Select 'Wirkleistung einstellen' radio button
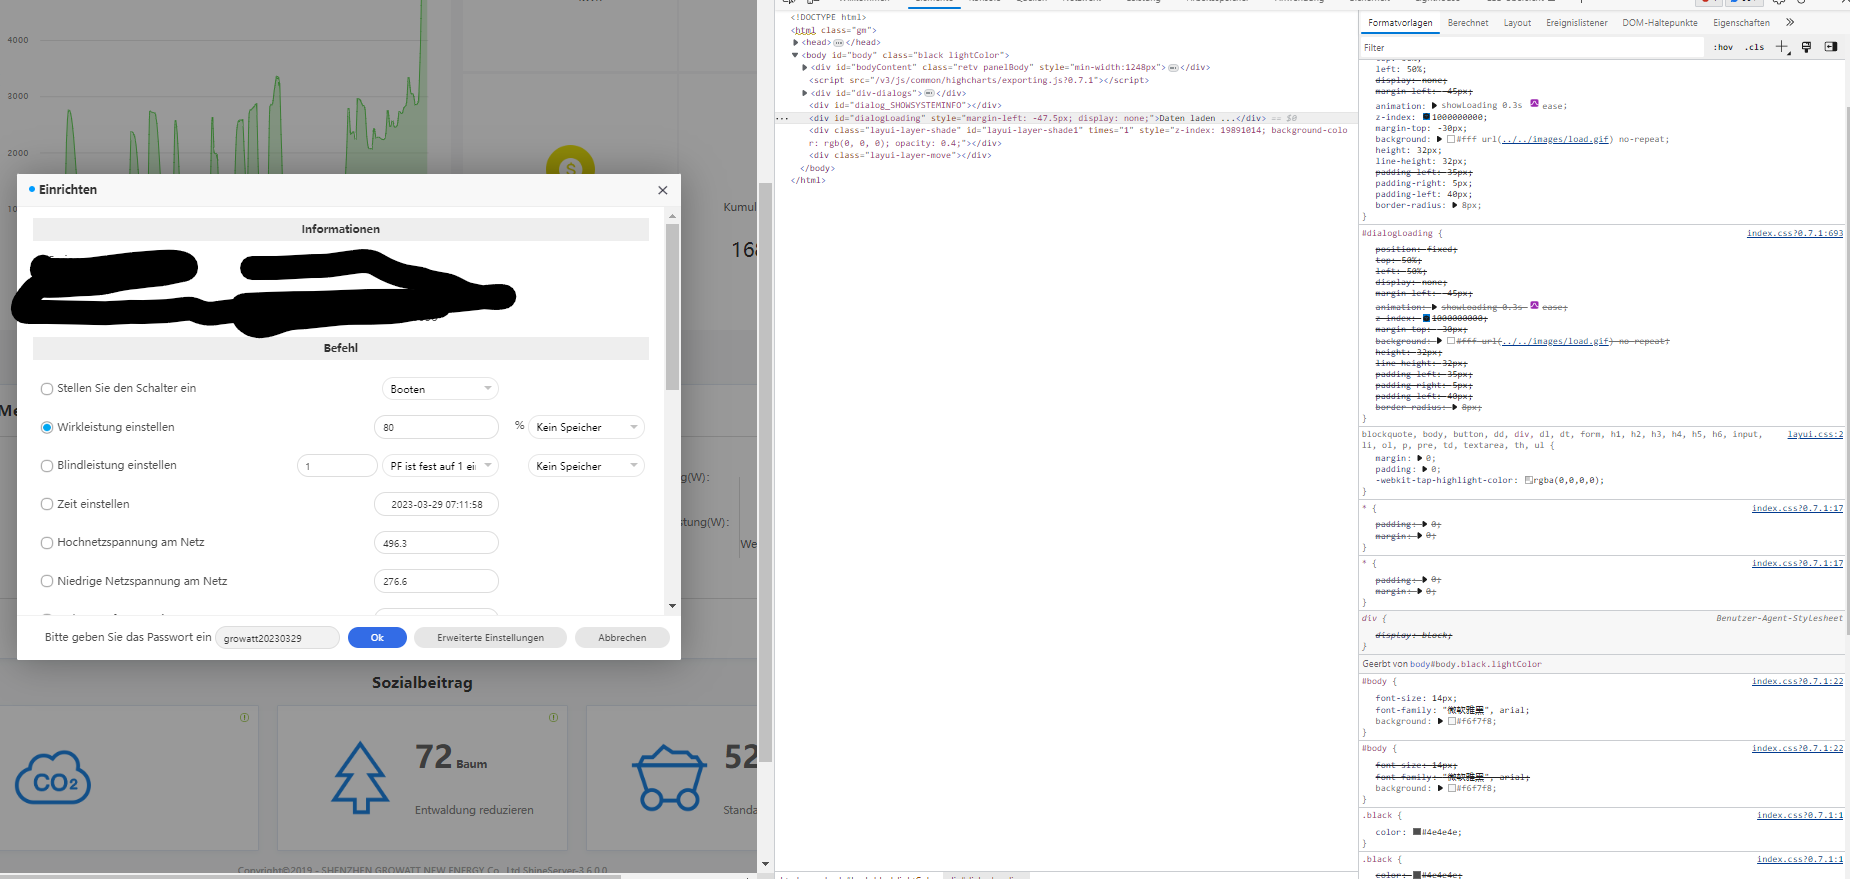The image size is (1850, 879). click(x=47, y=427)
